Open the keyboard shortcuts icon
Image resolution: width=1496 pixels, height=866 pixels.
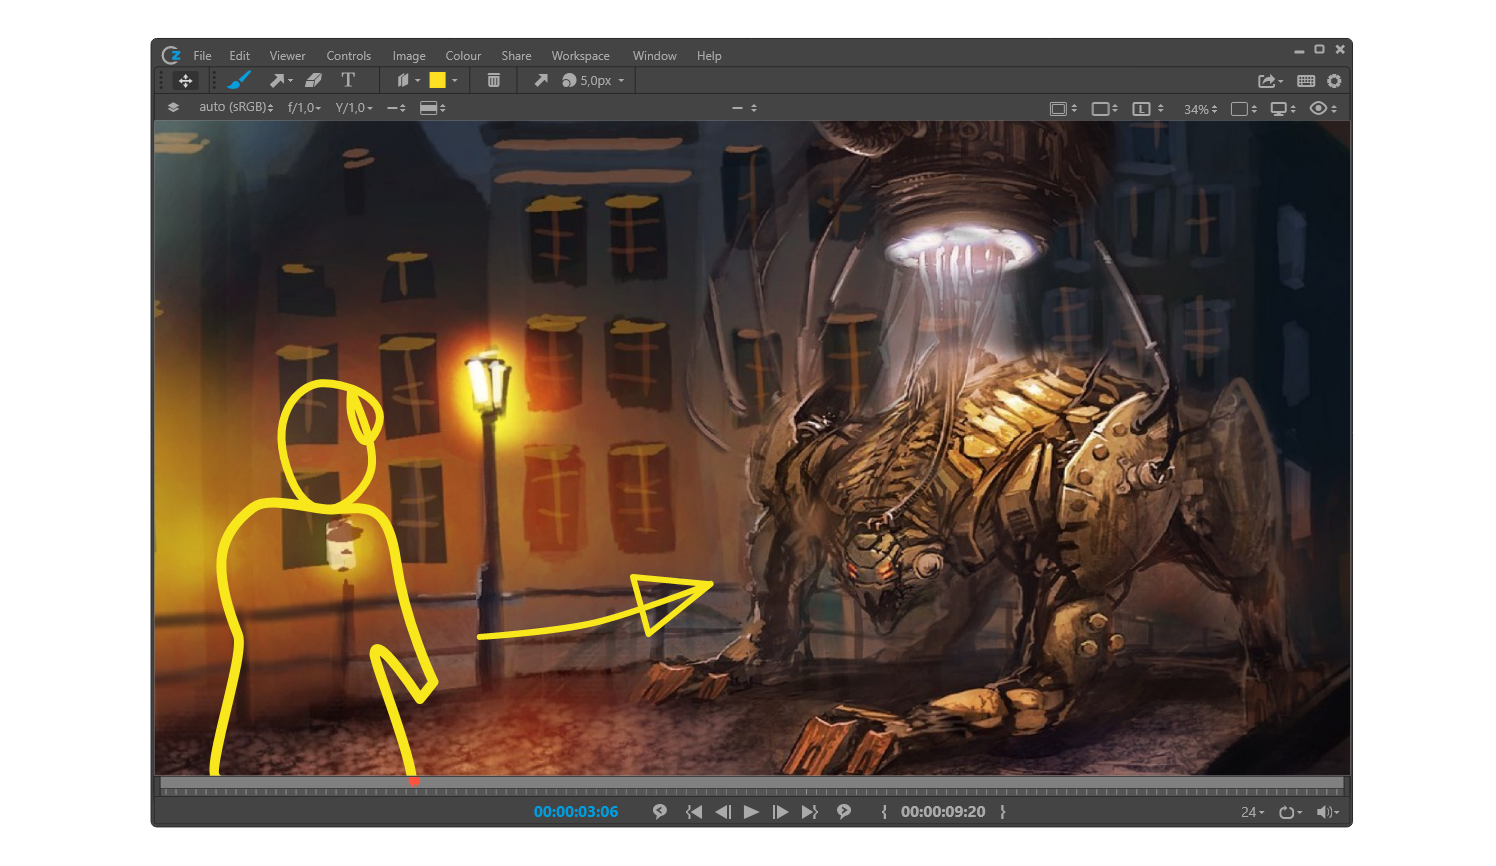pos(1306,81)
